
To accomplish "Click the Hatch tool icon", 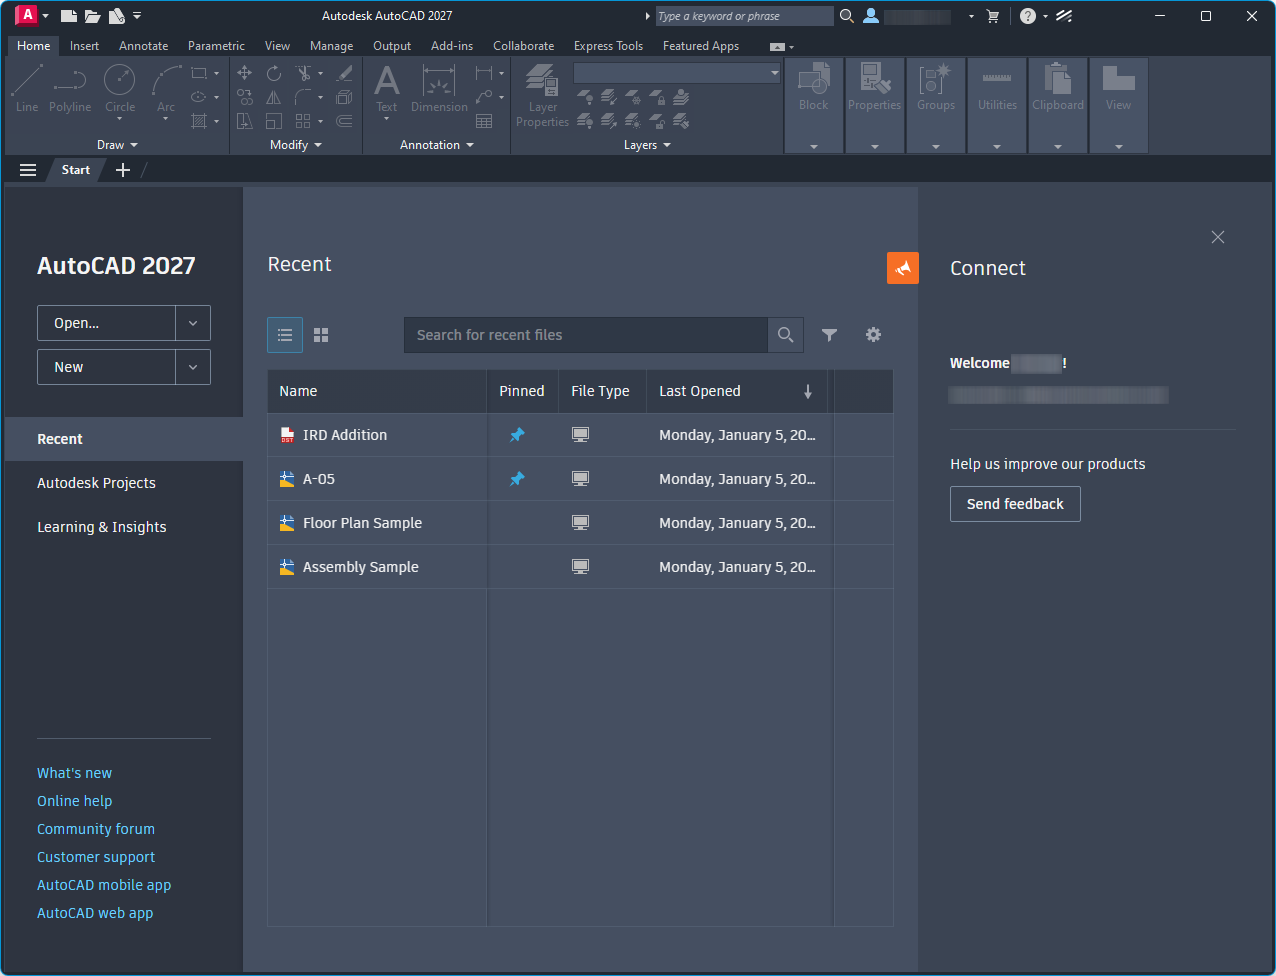I will point(199,121).
